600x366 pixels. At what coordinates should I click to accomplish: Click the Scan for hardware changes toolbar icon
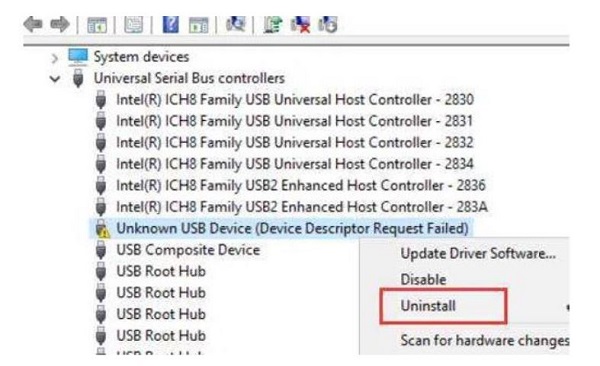click(x=236, y=25)
